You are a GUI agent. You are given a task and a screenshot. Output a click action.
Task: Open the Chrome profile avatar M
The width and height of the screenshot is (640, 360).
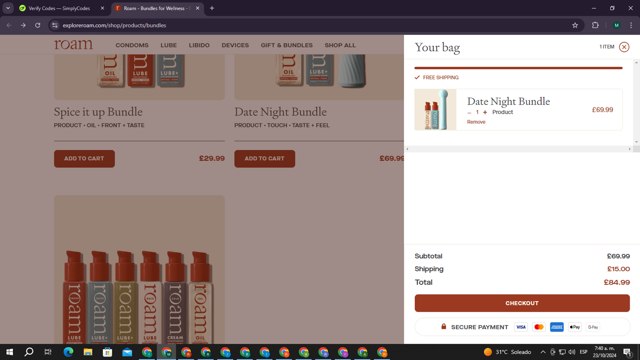(616, 25)
